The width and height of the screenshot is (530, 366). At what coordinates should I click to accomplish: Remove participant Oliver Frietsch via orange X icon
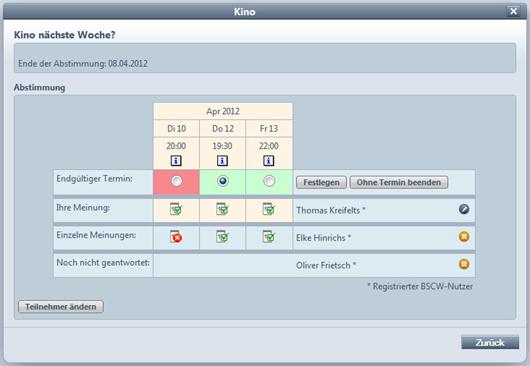pyautogui.click(x=464, y=264)
